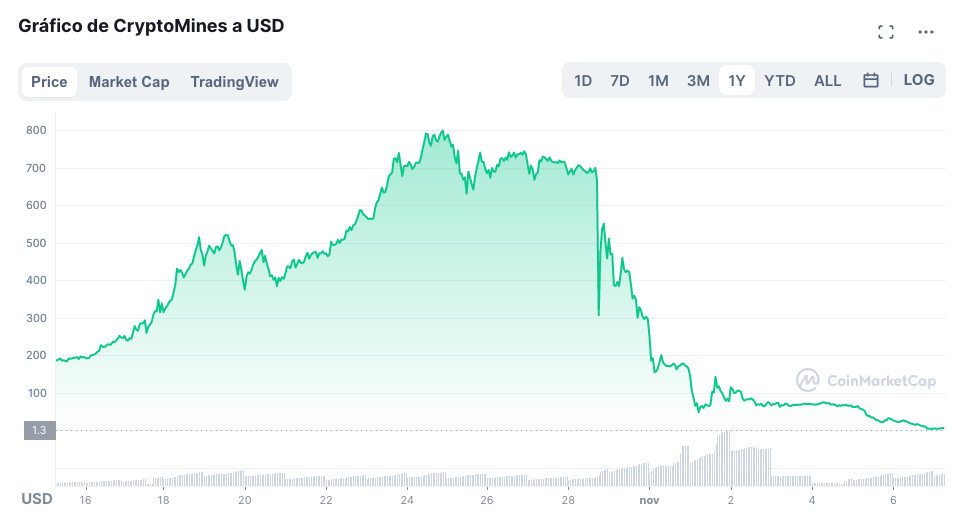Open the TradingView tab
The image size is (970, 512).
tap(234, 82)
